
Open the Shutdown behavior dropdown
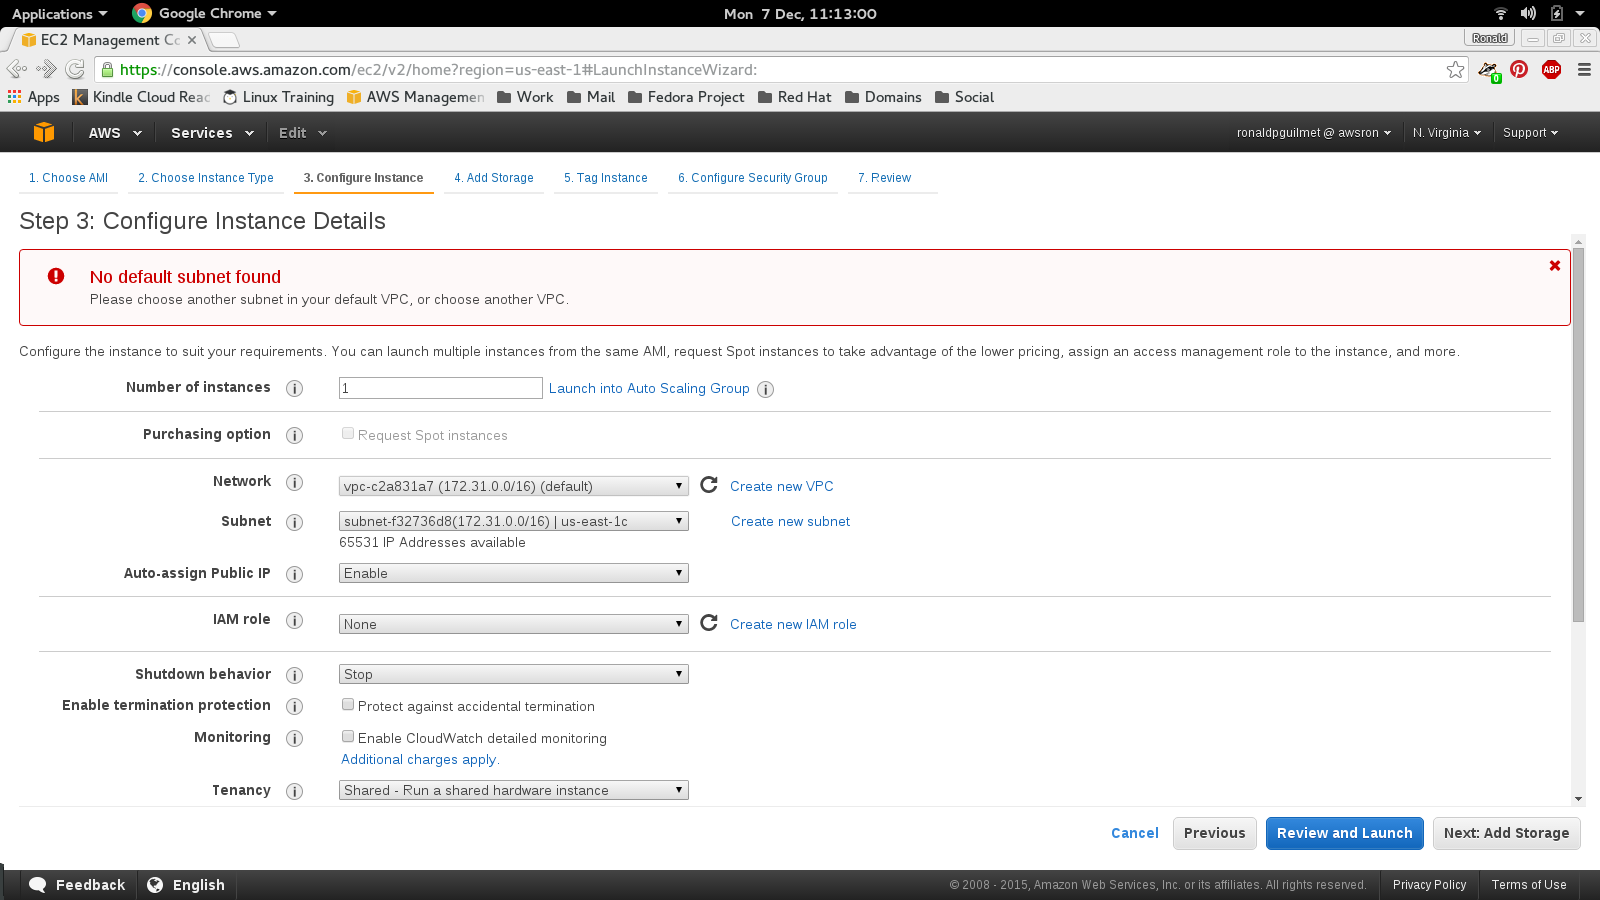click(x=514, y=674)
